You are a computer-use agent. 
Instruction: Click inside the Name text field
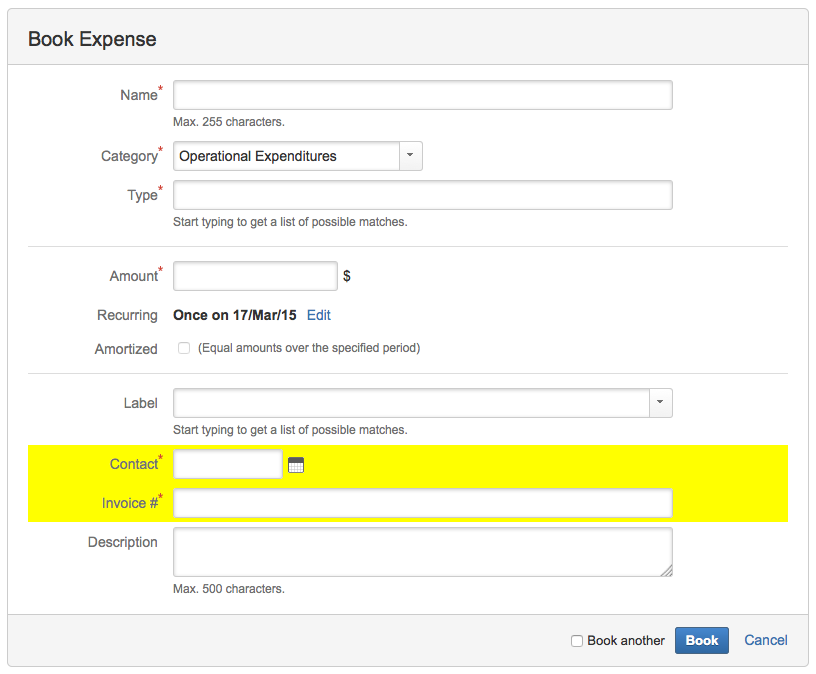422,95
